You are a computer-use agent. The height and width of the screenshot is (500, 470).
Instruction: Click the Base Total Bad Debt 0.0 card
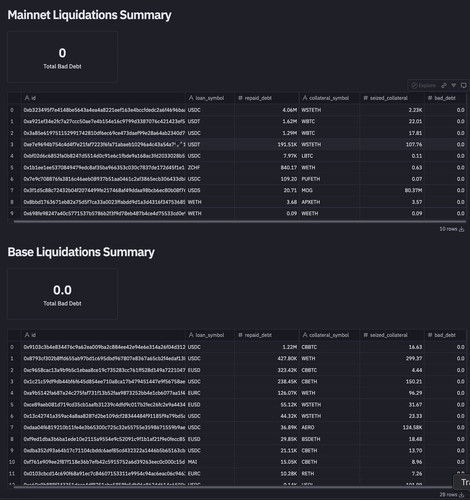[62, 294]
